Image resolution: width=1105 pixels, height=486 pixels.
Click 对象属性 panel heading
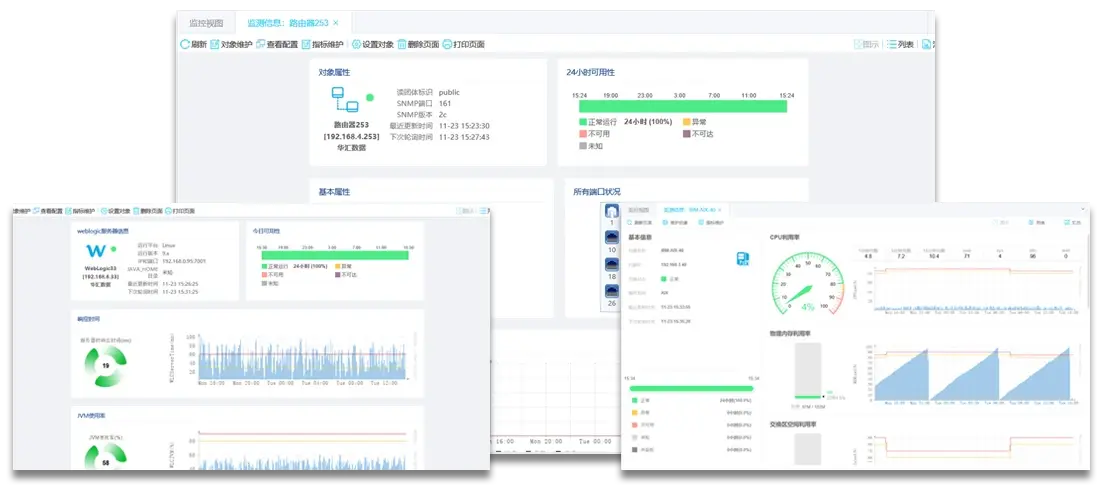(x=334, y=72)
